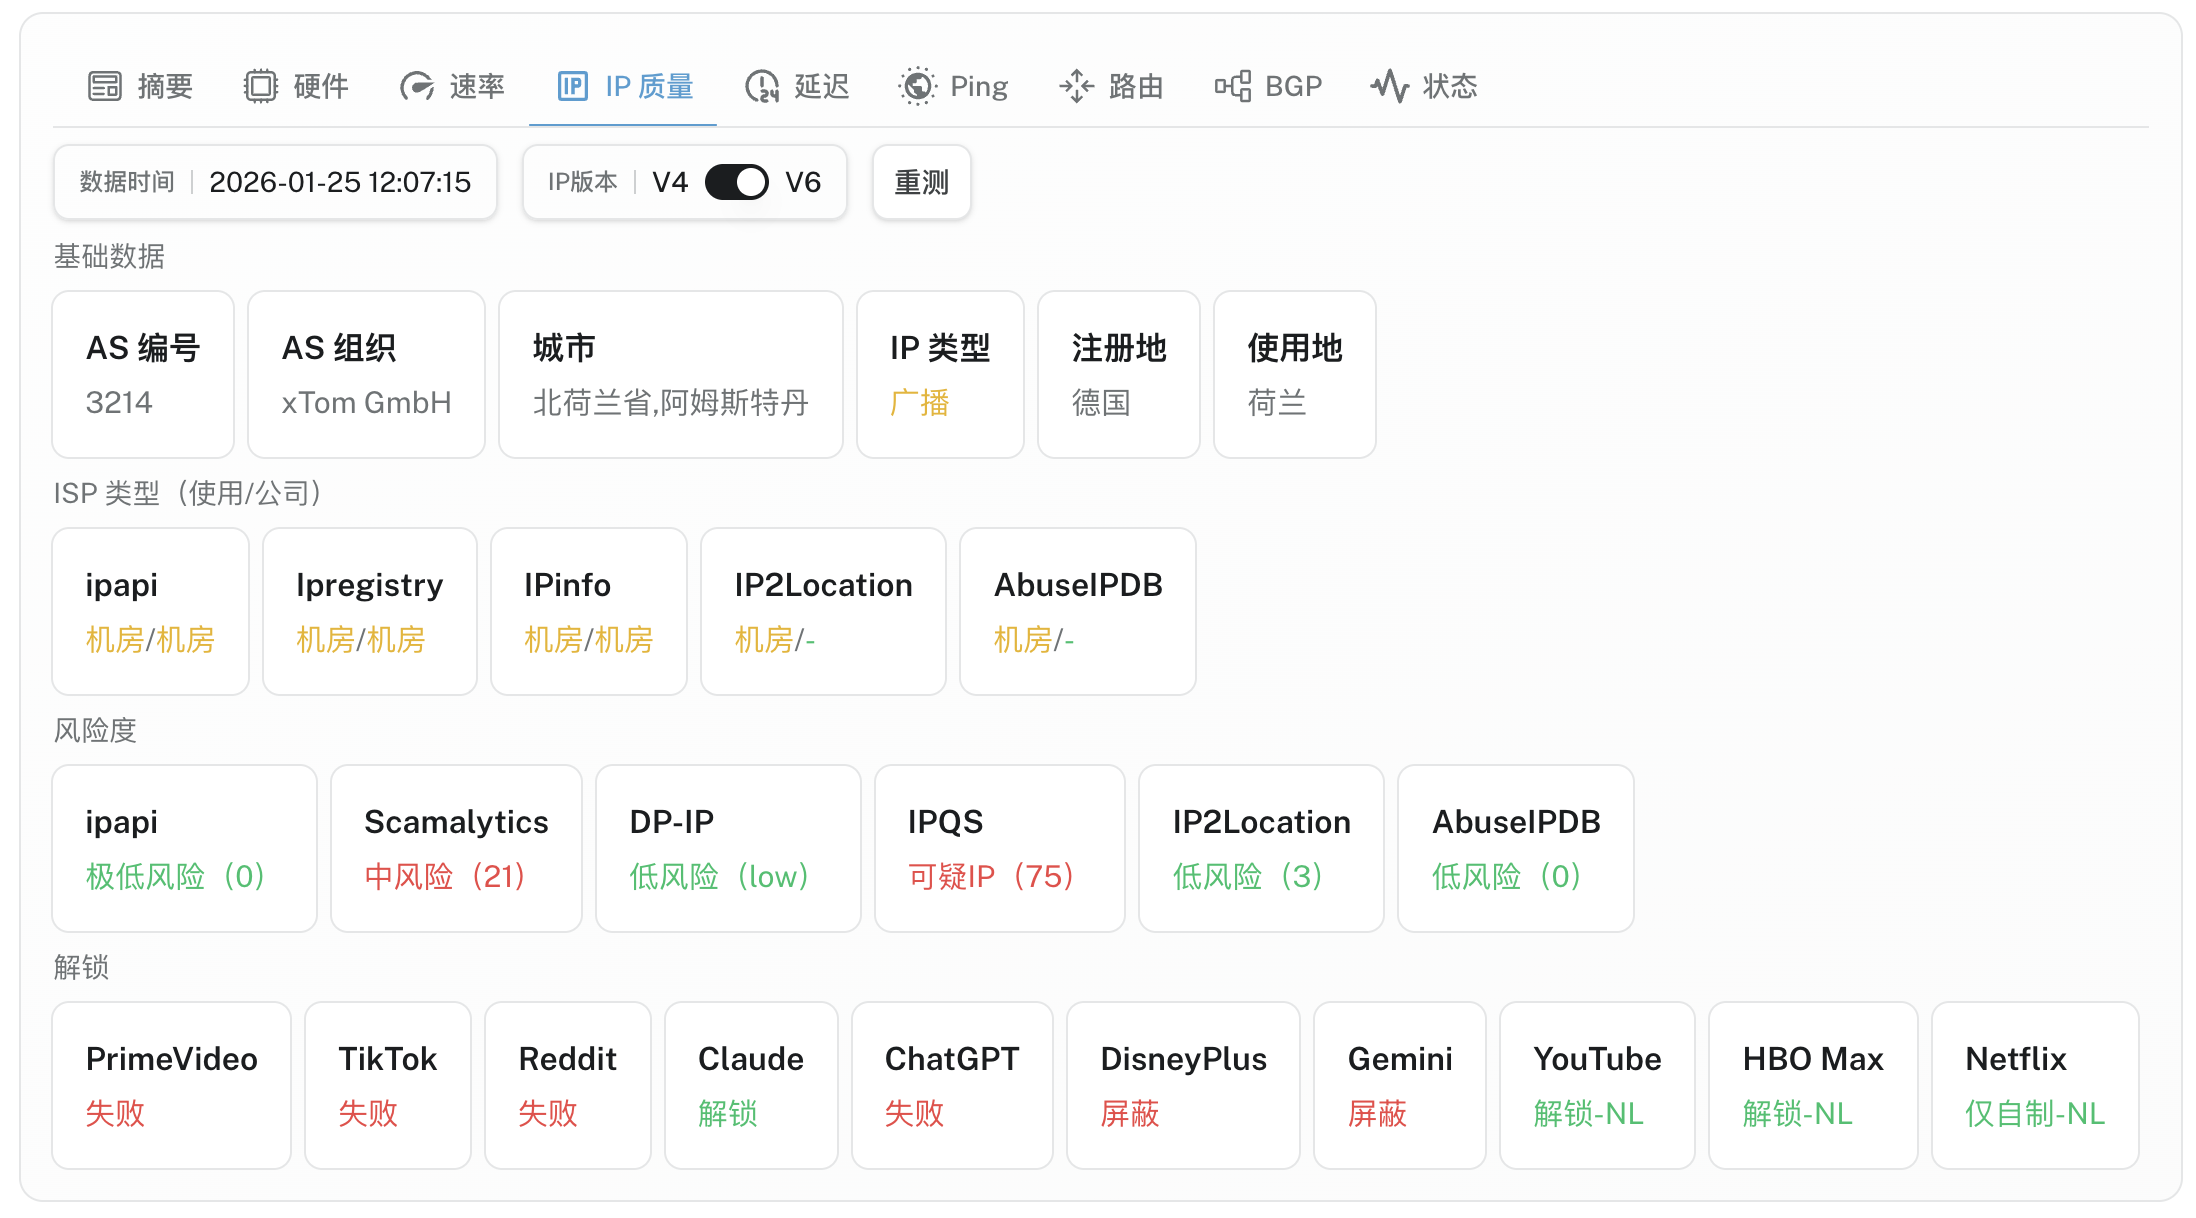Click the Ping globe icon
The height and width of the screenshot is (1218, 2196).
coord(917,86)
